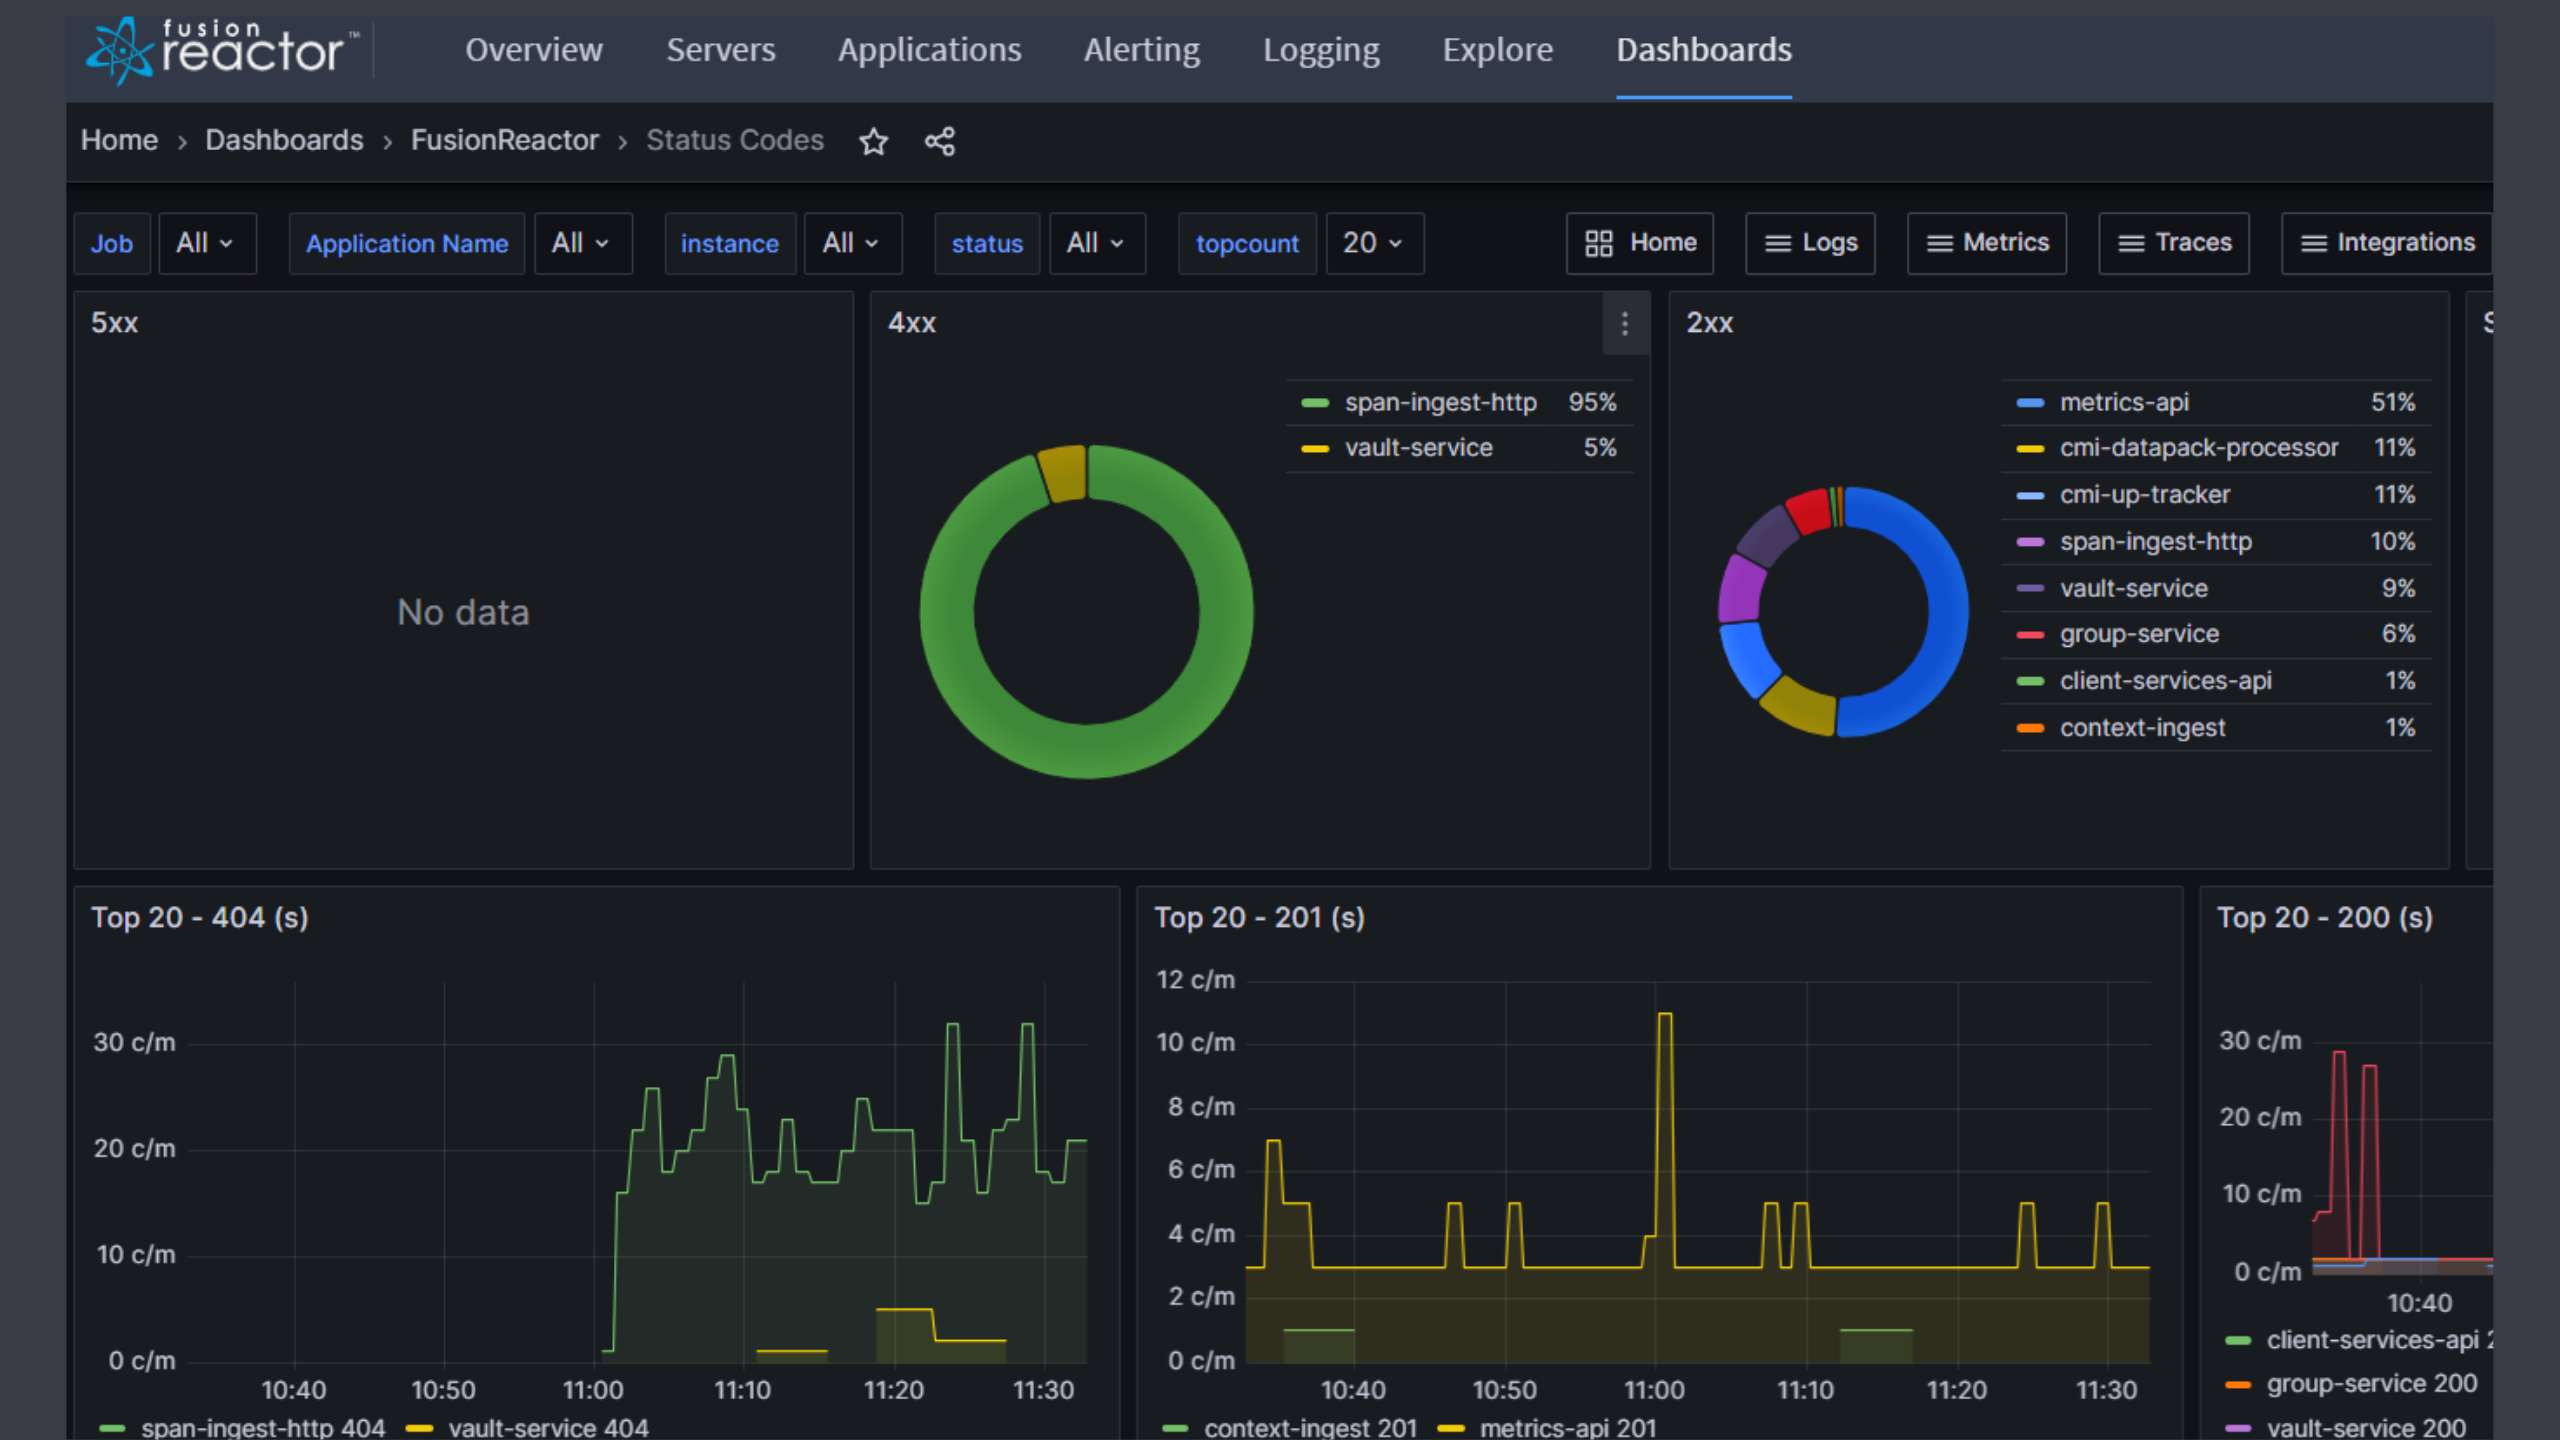Screen dimensions: 2560x1440
Task: Toggle vault-service in 2xx legend
Action: (2133, 588)
